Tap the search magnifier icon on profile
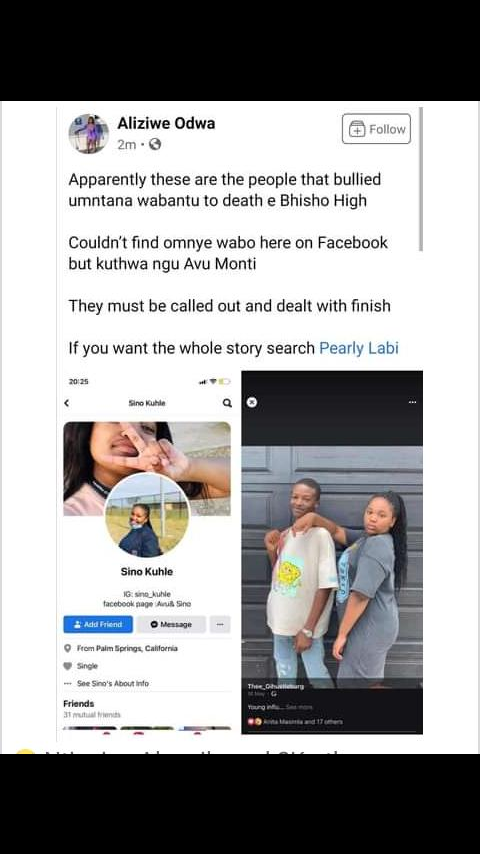This screenshot has width=480, height=854. pos(227,403)
